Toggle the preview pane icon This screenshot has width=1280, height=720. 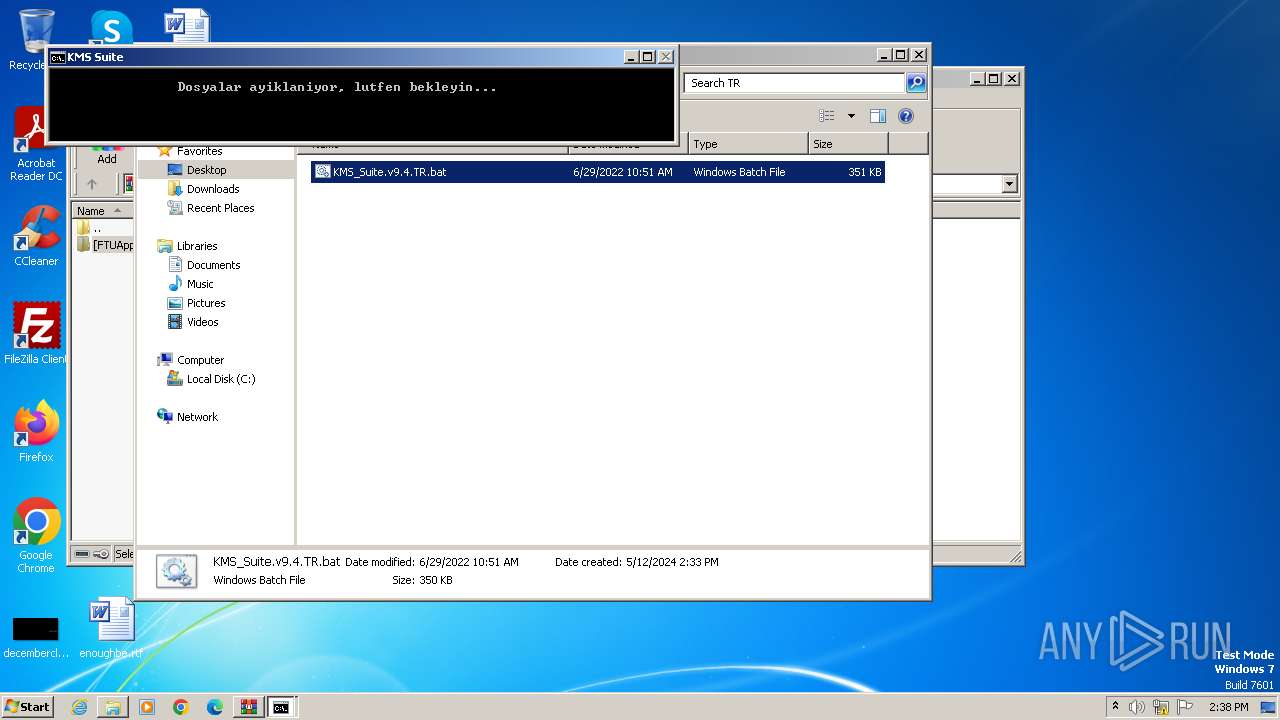878,116
